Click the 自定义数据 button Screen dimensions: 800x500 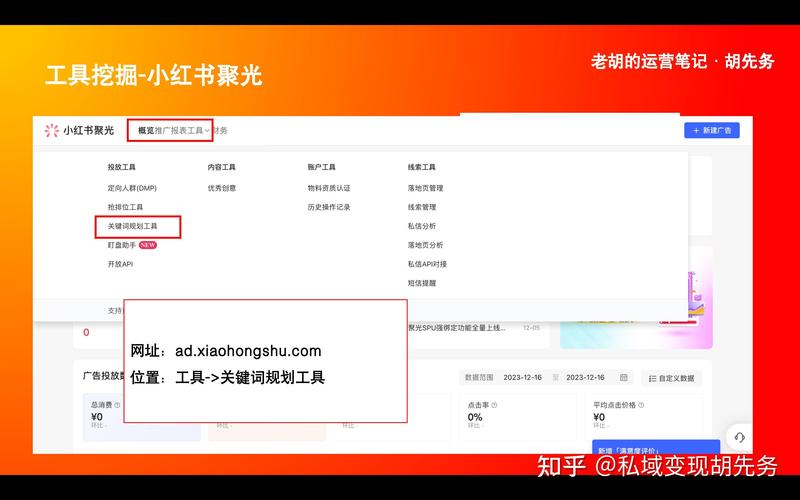672,378
